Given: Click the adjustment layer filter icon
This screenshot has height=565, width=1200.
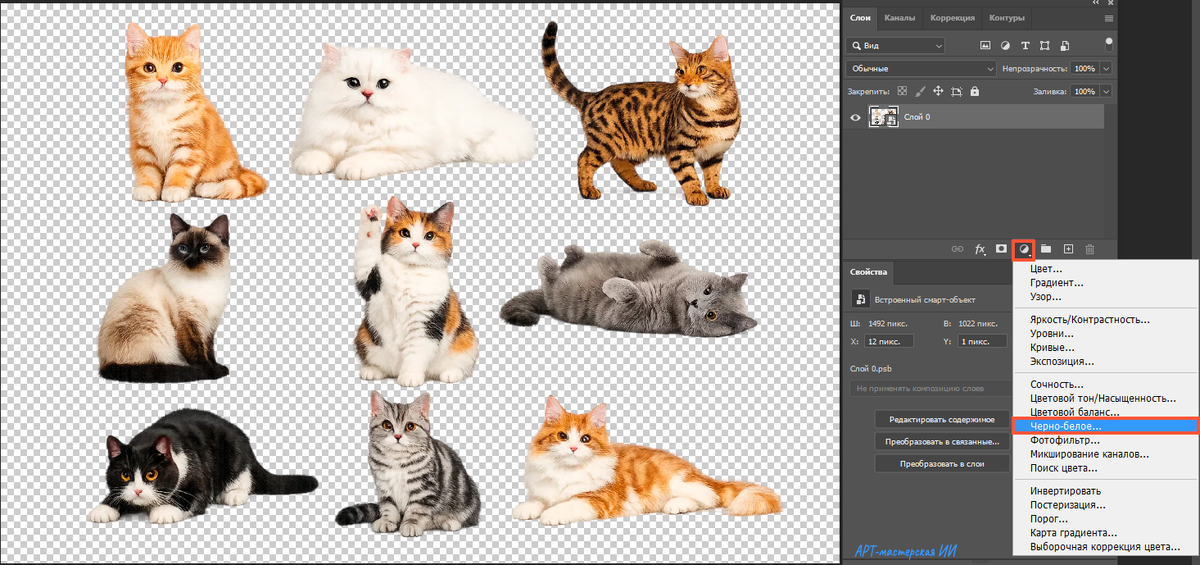Looking at the screenshot, I should (1005, 46).
